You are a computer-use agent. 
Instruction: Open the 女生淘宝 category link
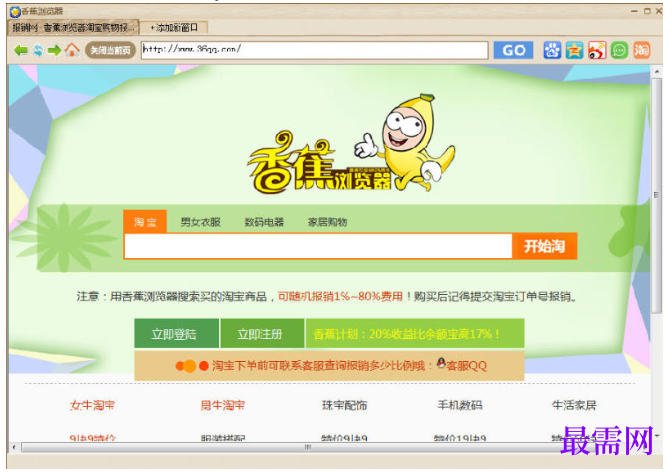click(x=93, y=405)
